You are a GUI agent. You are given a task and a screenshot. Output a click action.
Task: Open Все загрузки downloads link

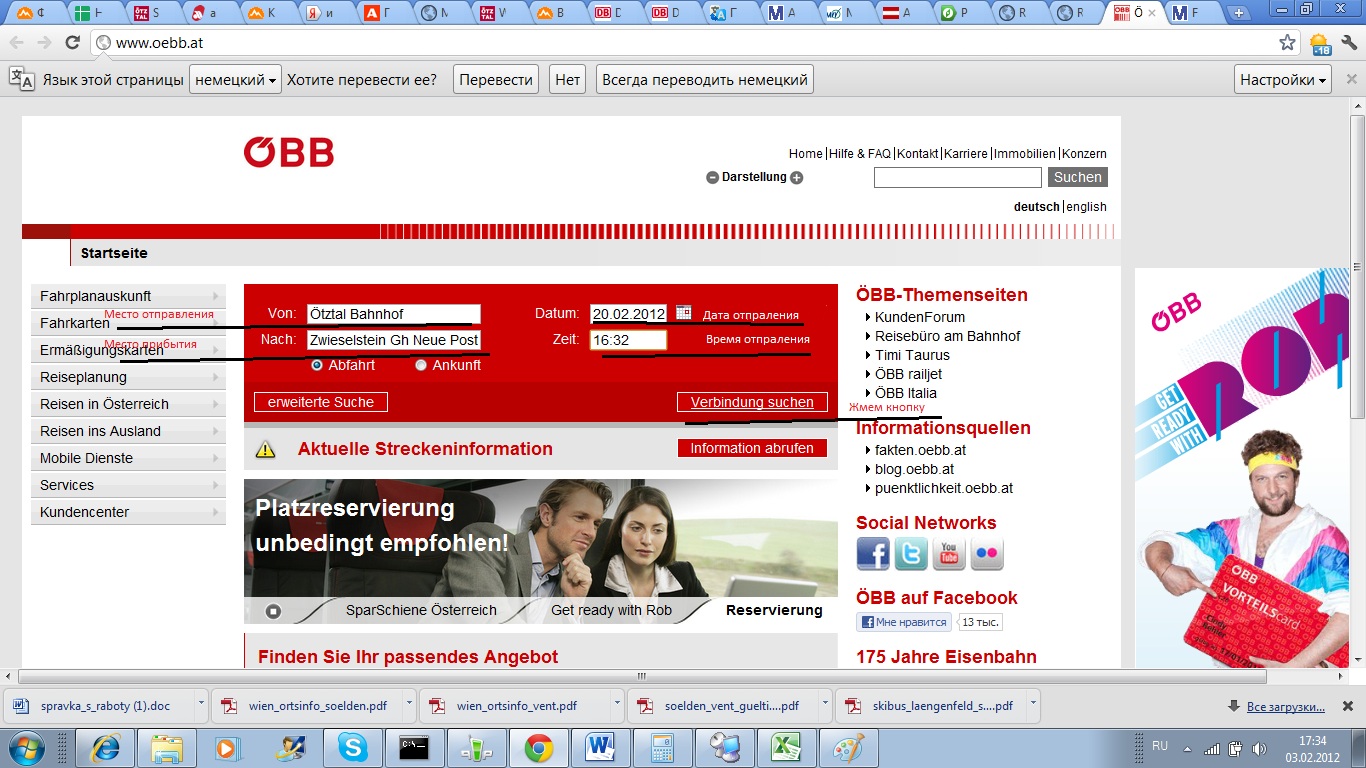[x=1286, y=707]
